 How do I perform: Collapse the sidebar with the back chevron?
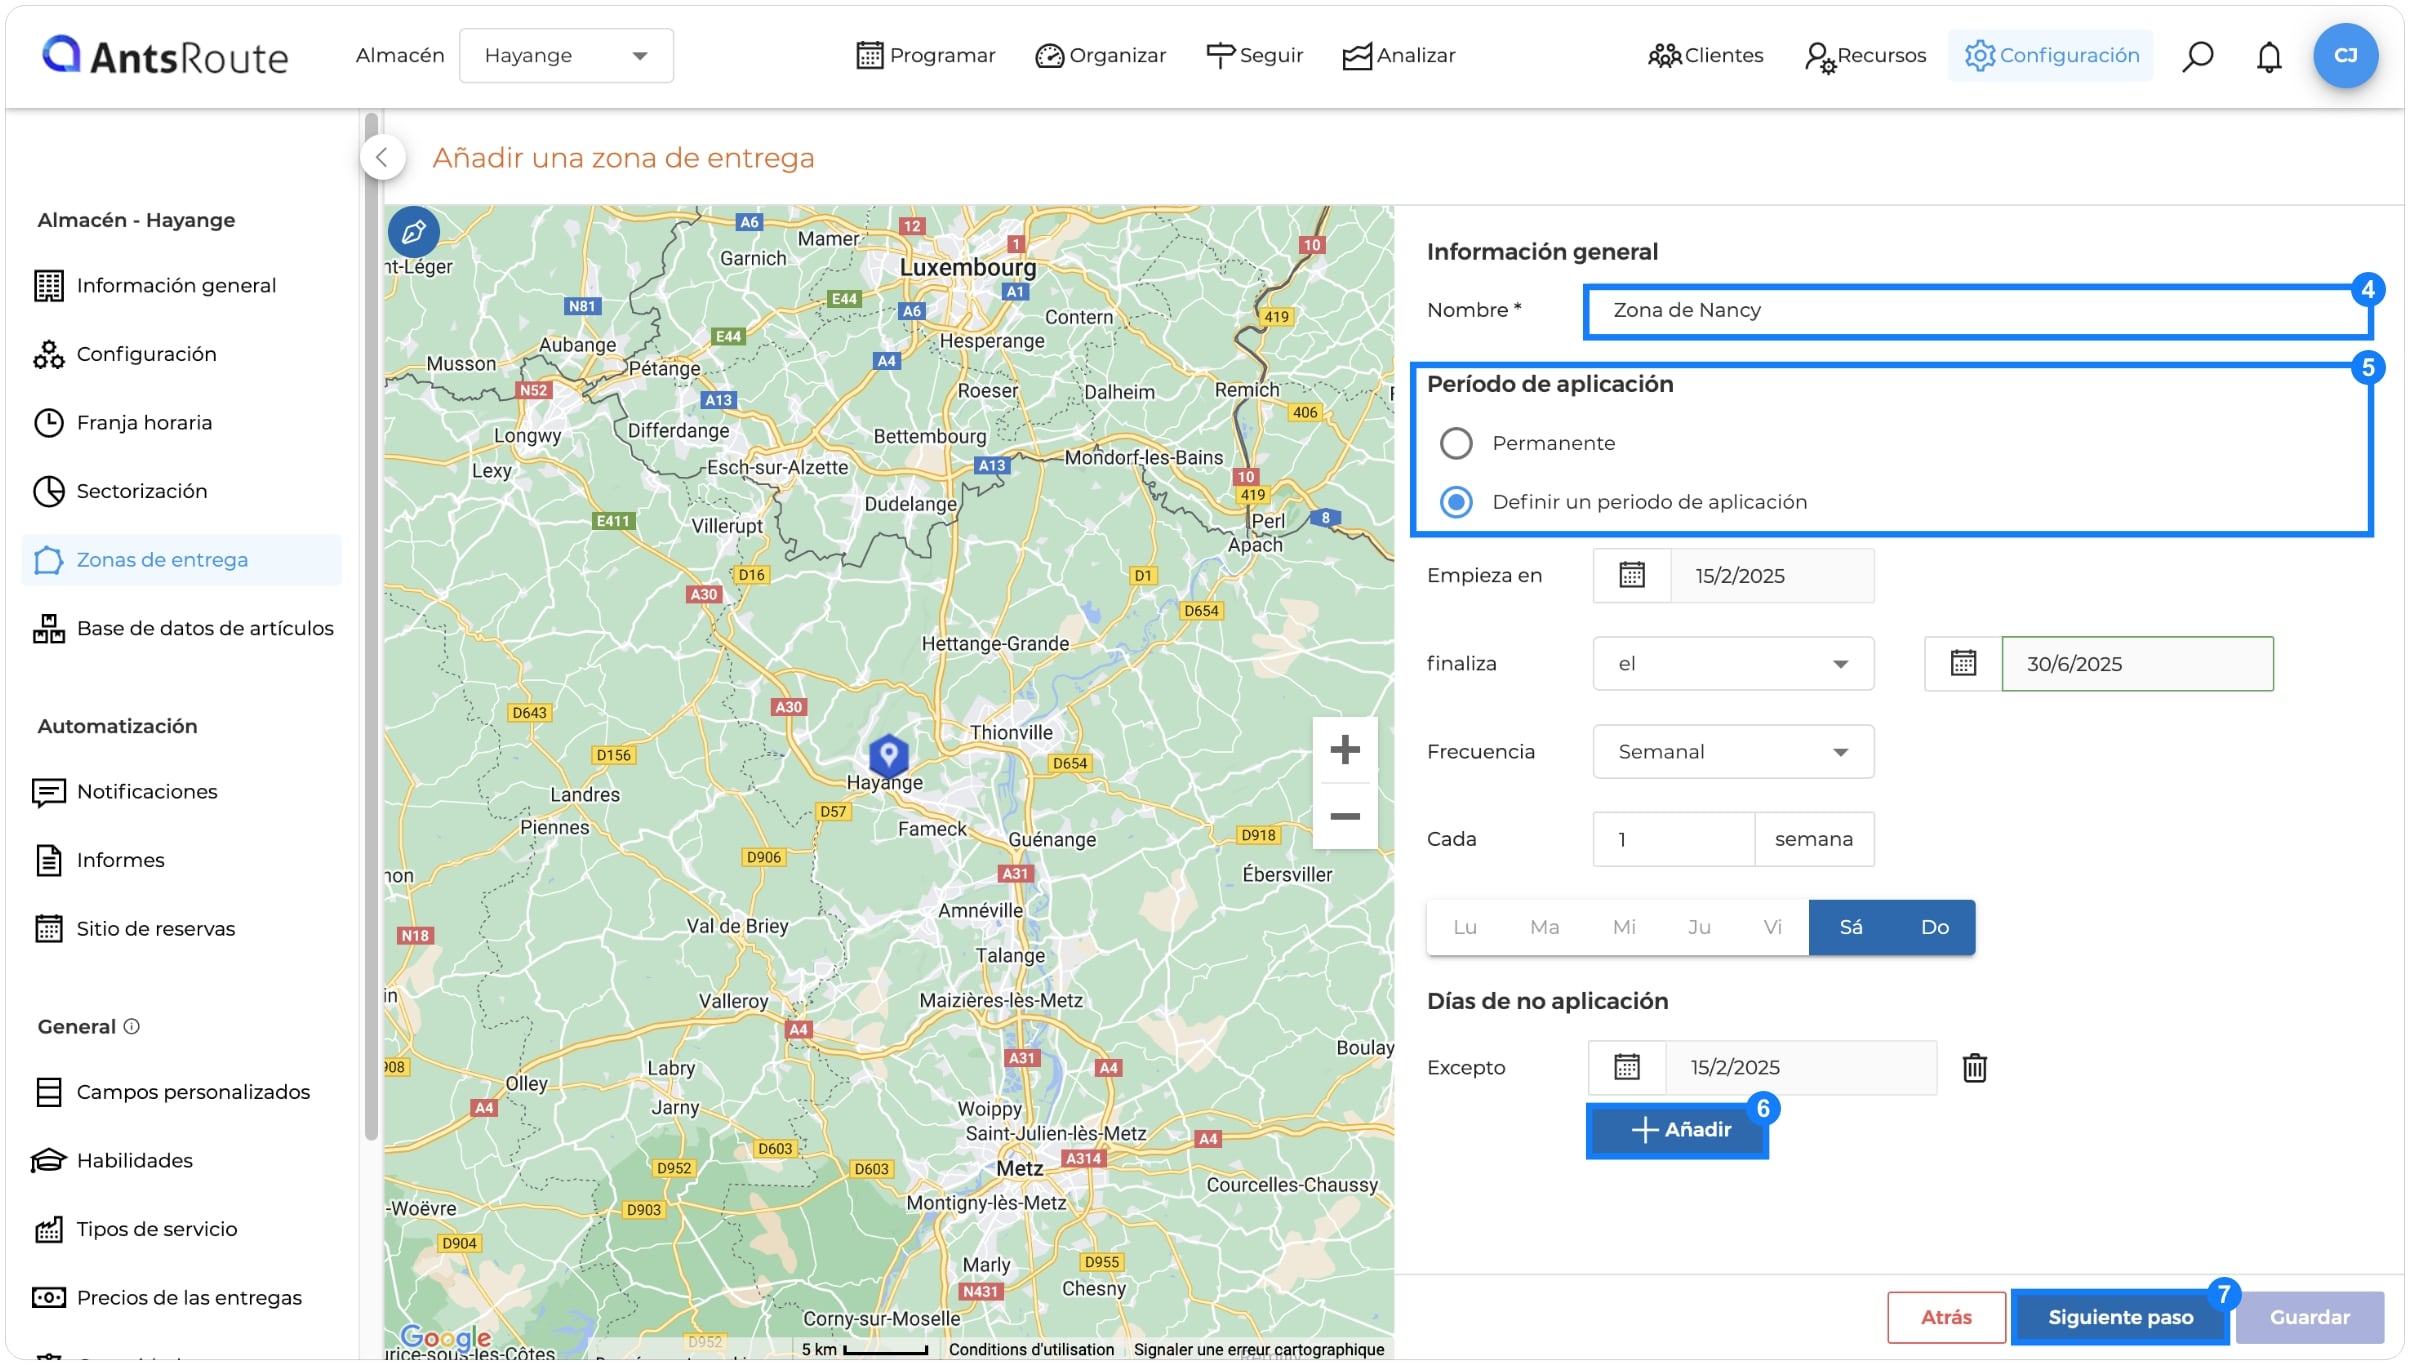382,157
